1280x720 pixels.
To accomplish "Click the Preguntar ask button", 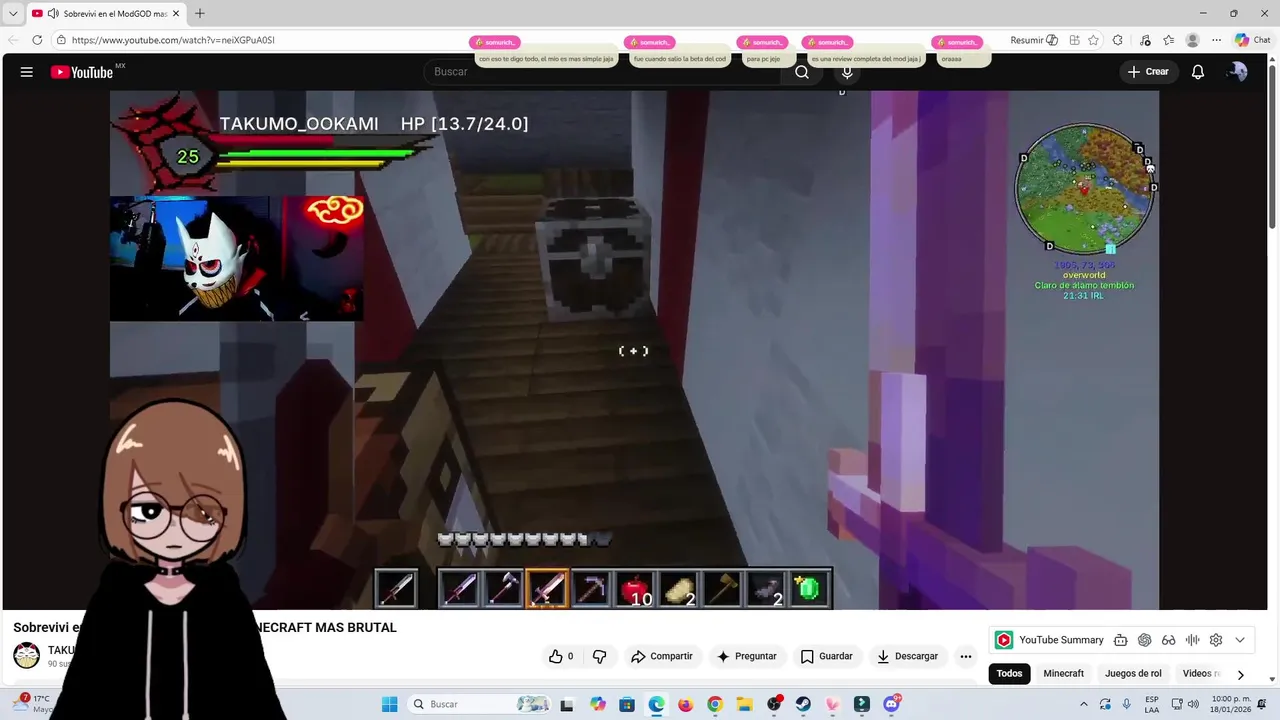I will point(746,656).
